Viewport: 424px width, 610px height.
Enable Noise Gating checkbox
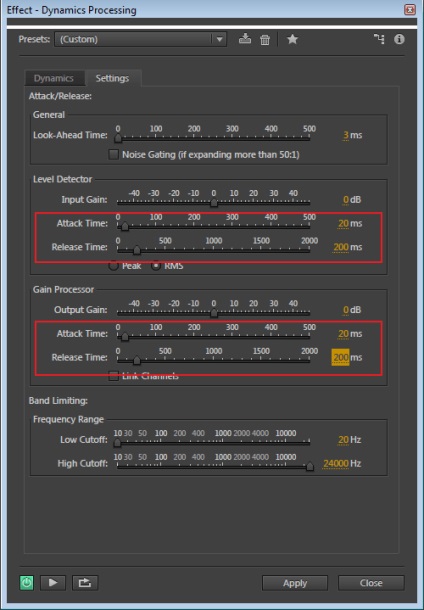pyautogui.click(x=114, y=154)
